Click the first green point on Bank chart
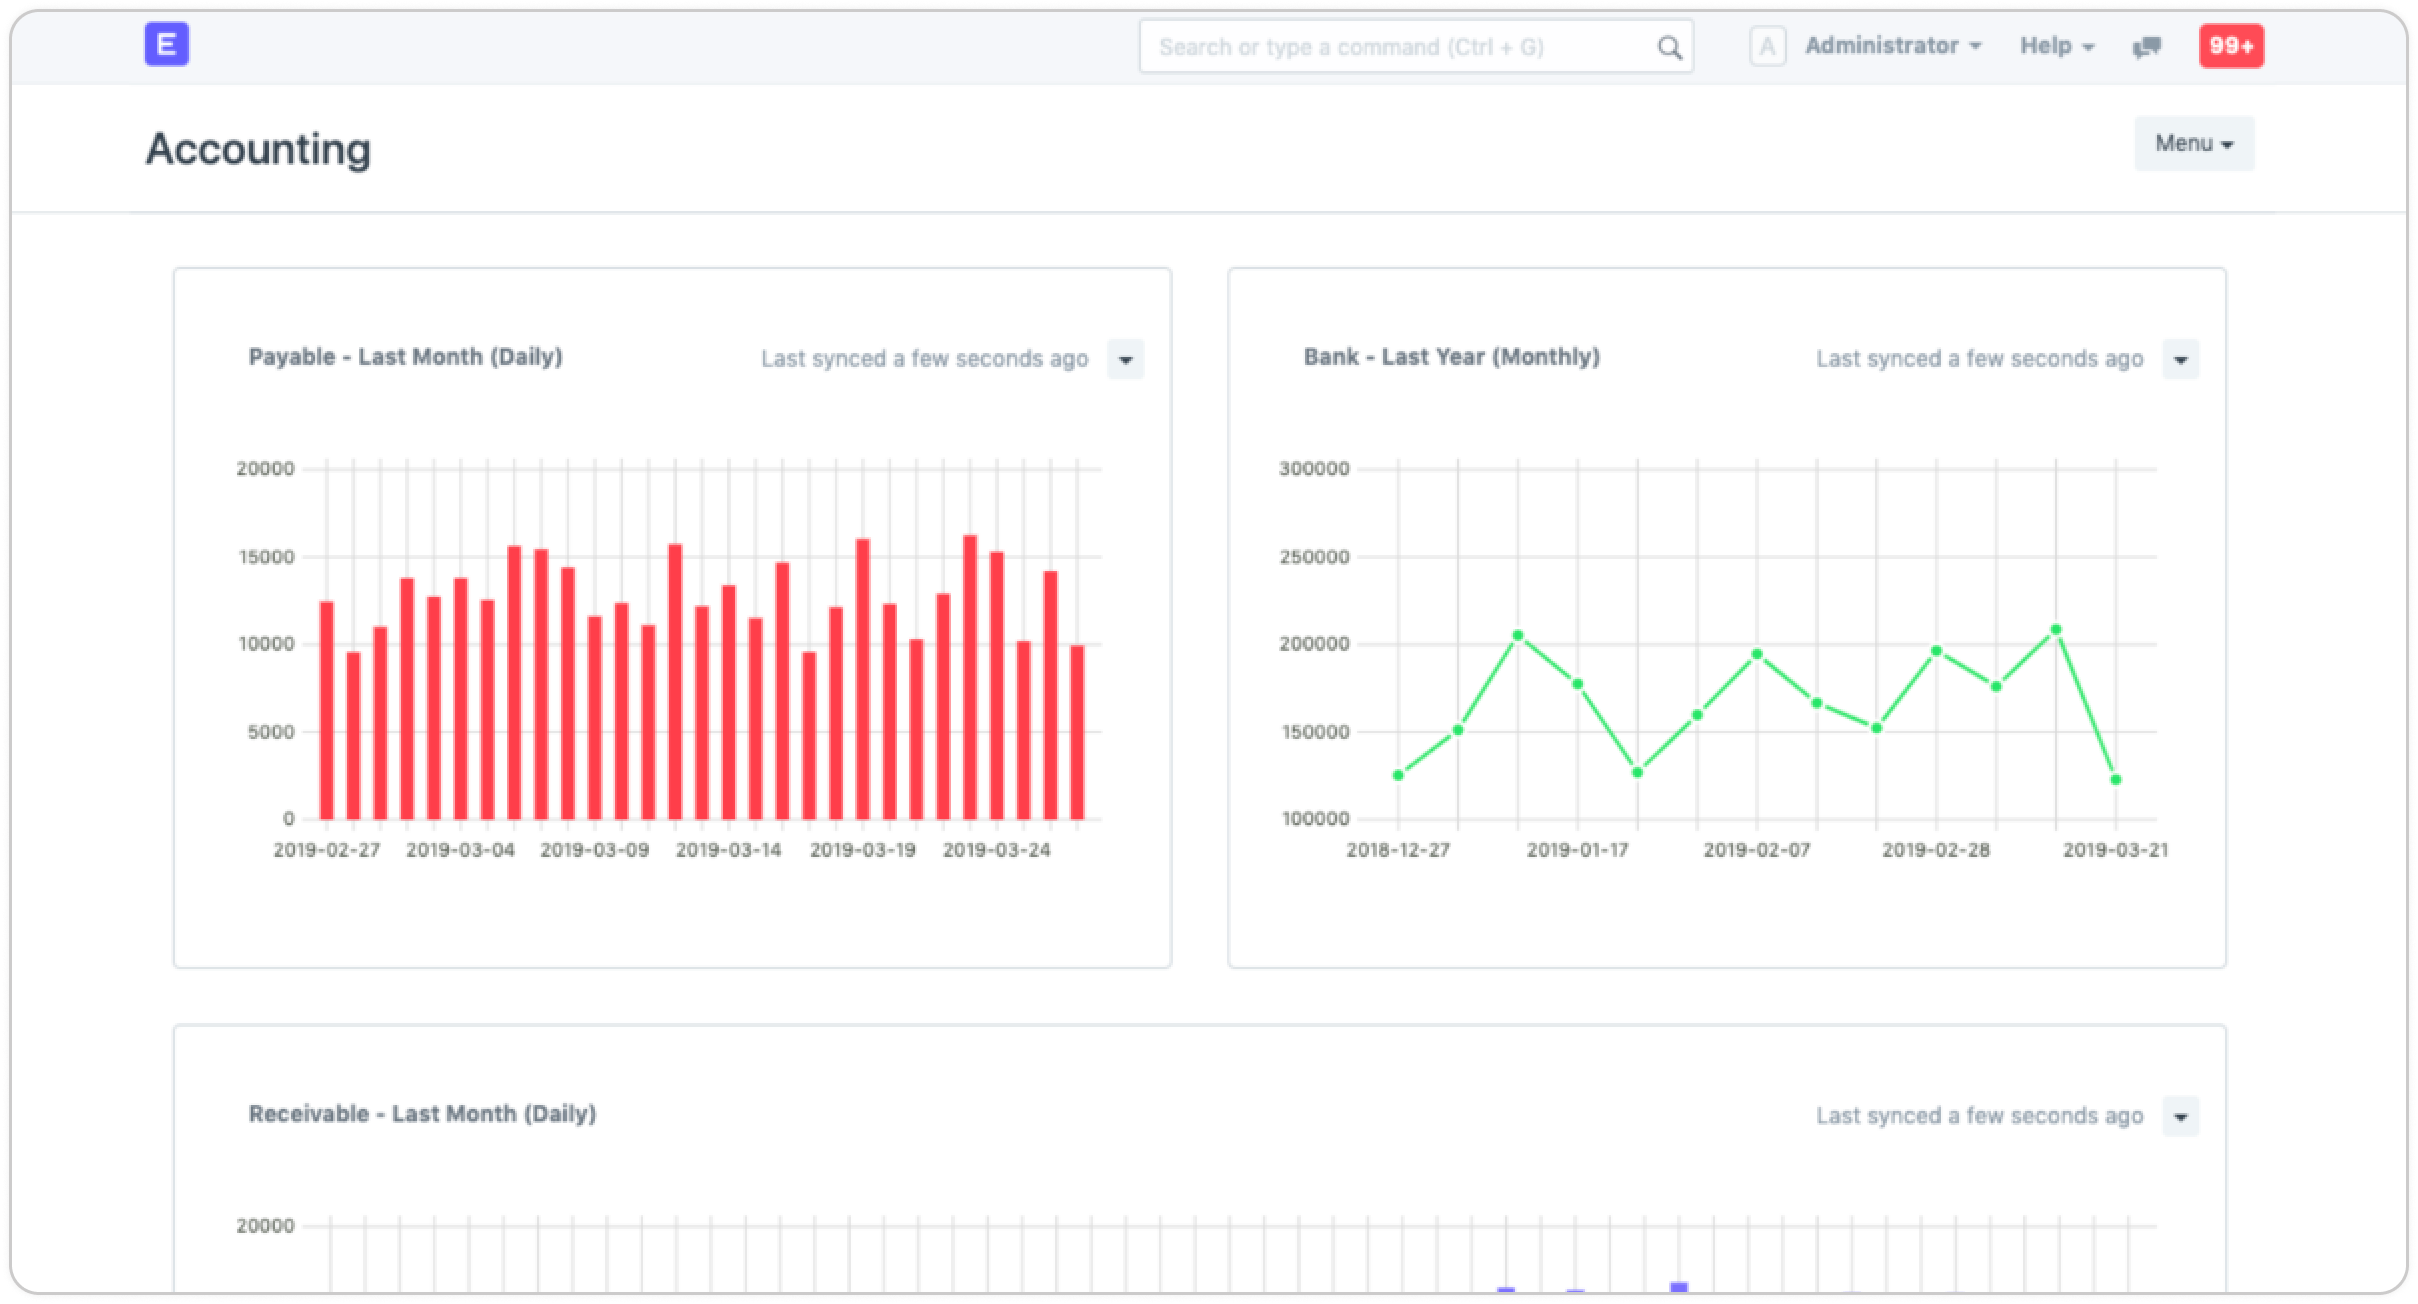The width and height of the screenshot is (2418, 1304). coord(1398,775)
